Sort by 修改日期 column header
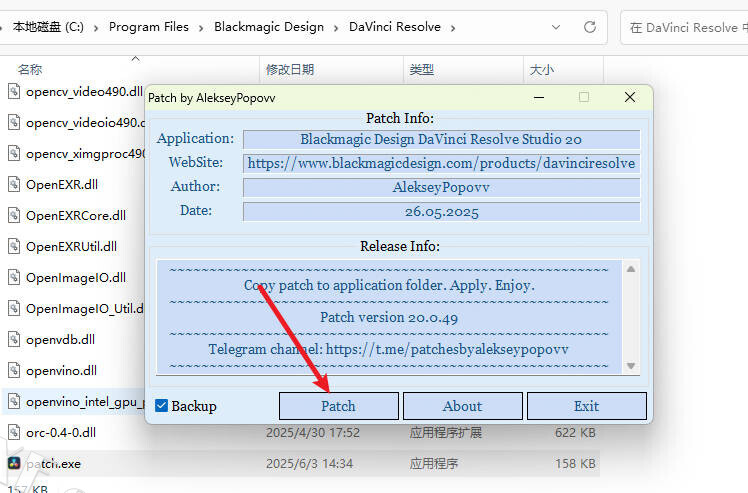Viewport: 748px width, 493px height. (x=290, y=70)
